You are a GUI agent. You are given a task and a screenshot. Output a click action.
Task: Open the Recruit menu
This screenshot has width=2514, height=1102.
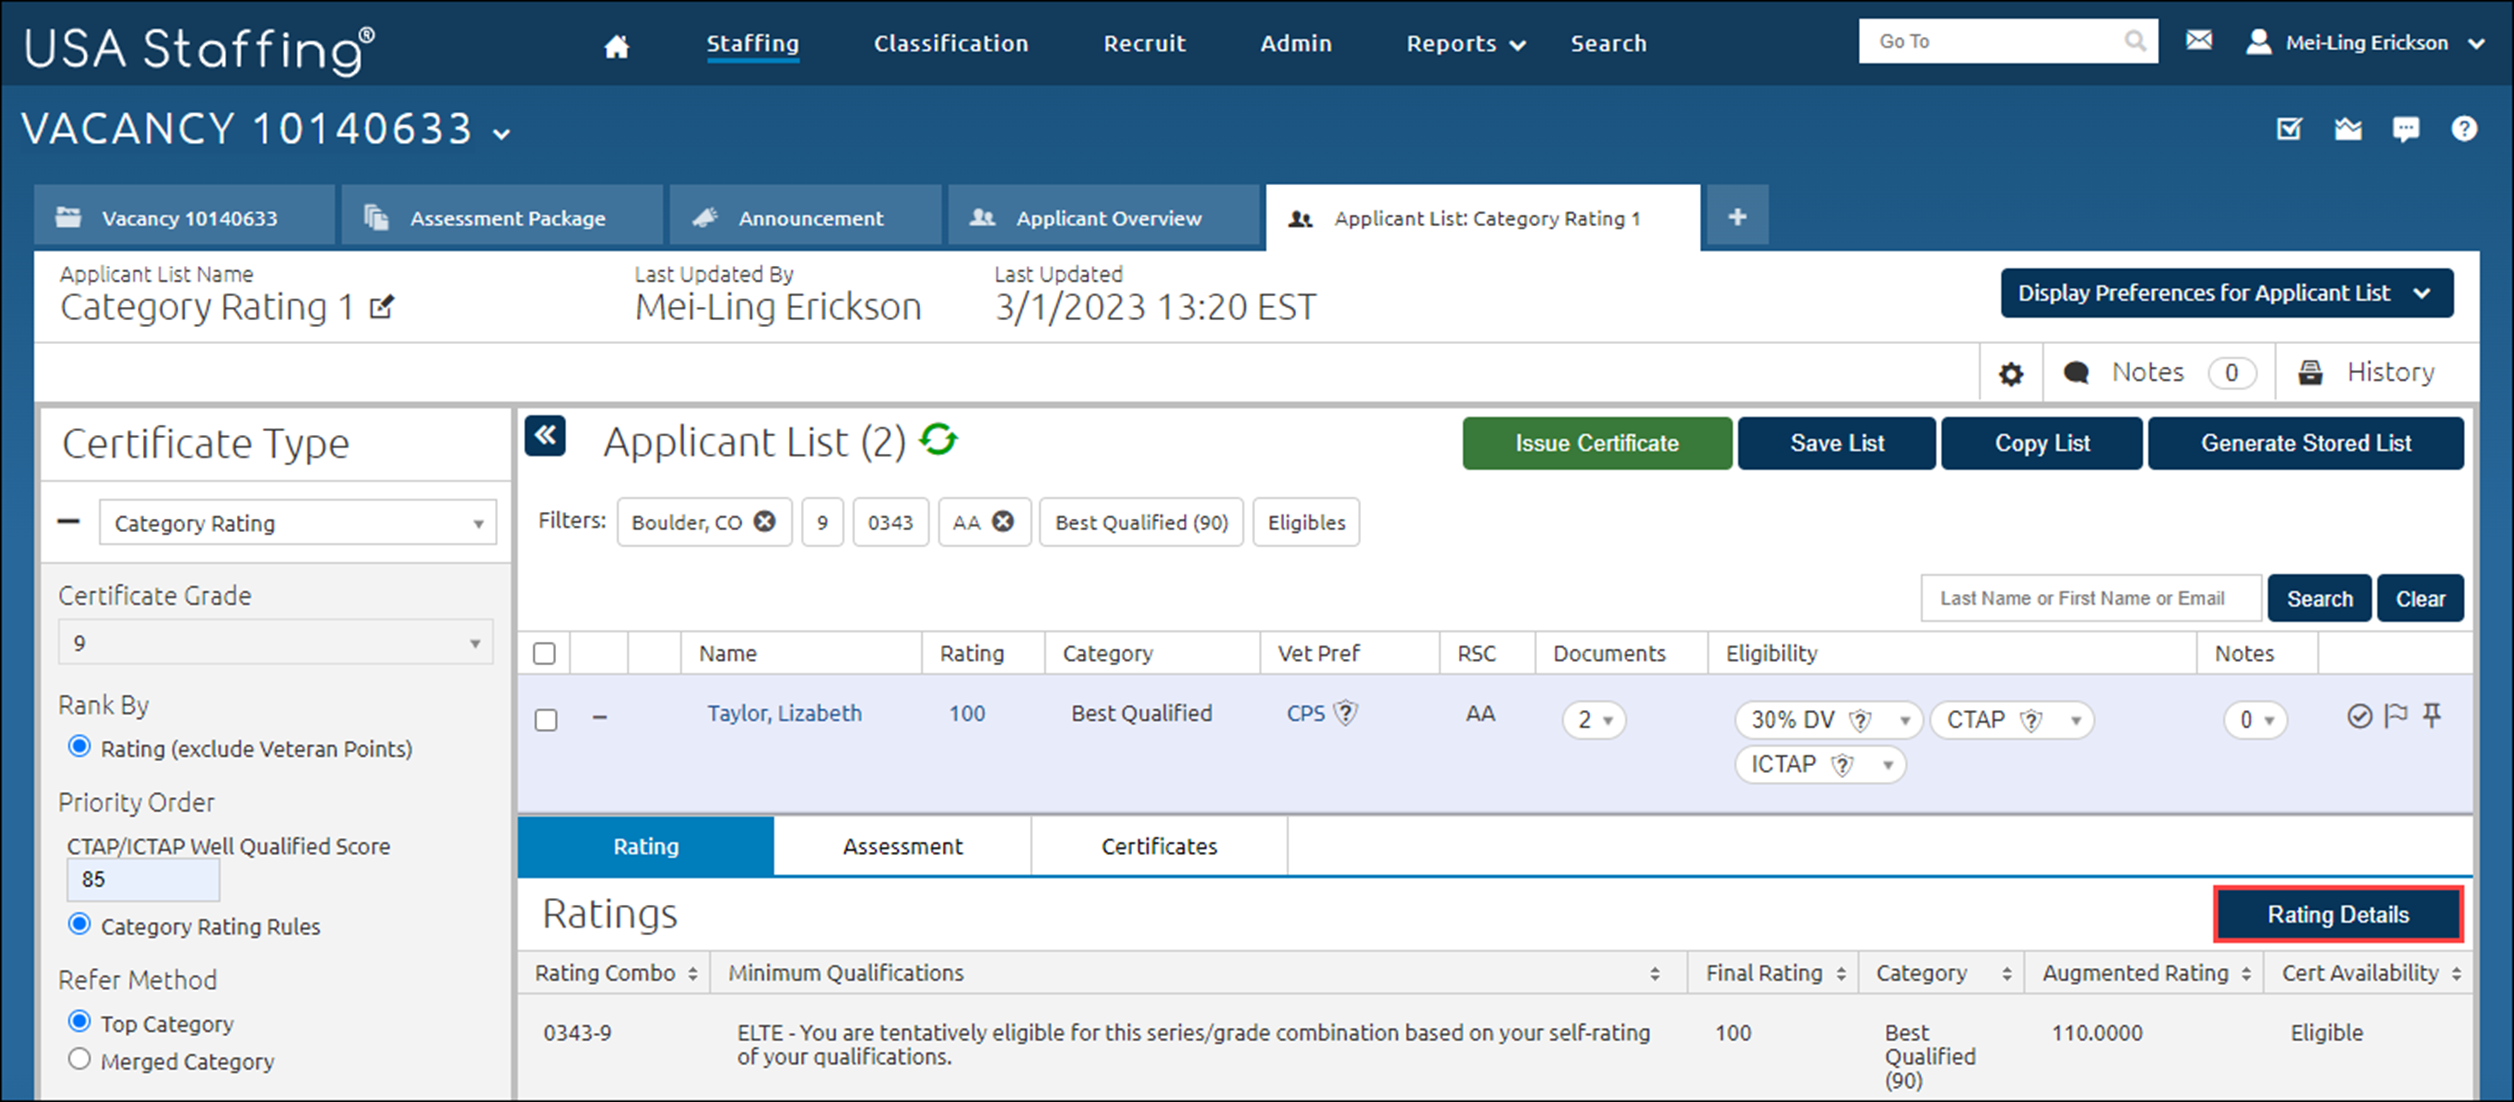1144,43
